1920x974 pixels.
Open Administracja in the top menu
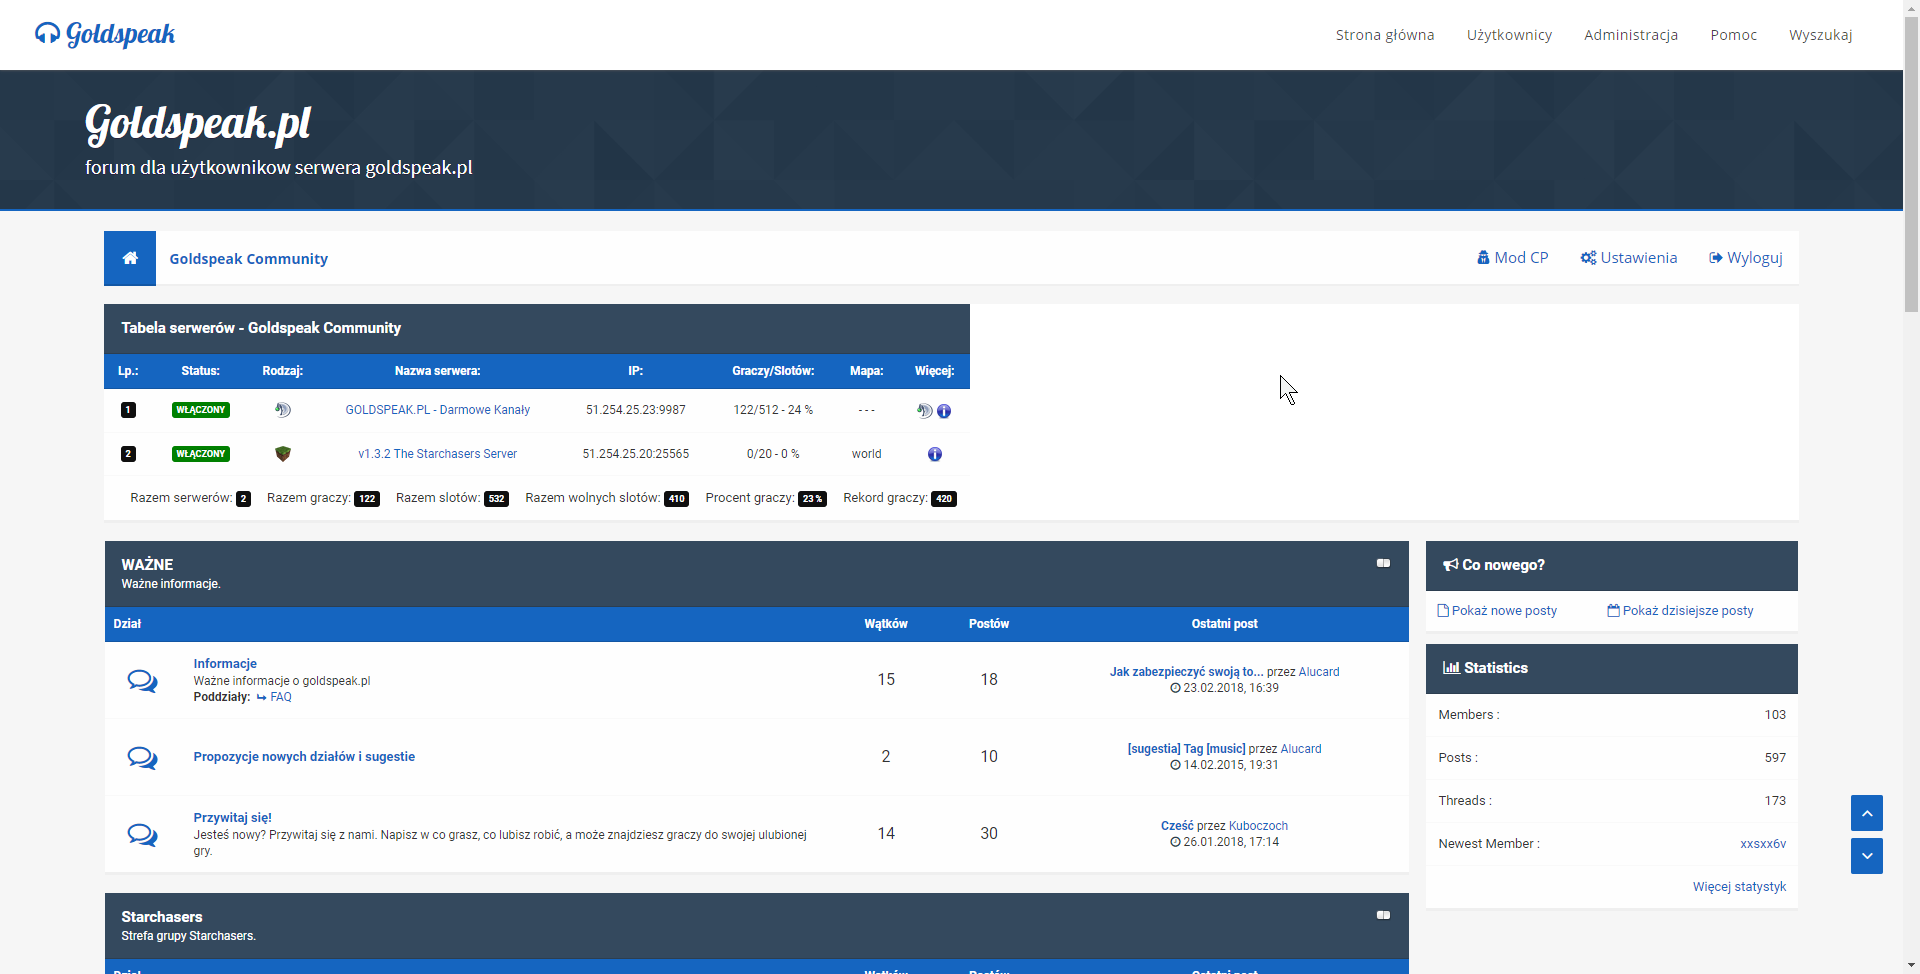1630,35
